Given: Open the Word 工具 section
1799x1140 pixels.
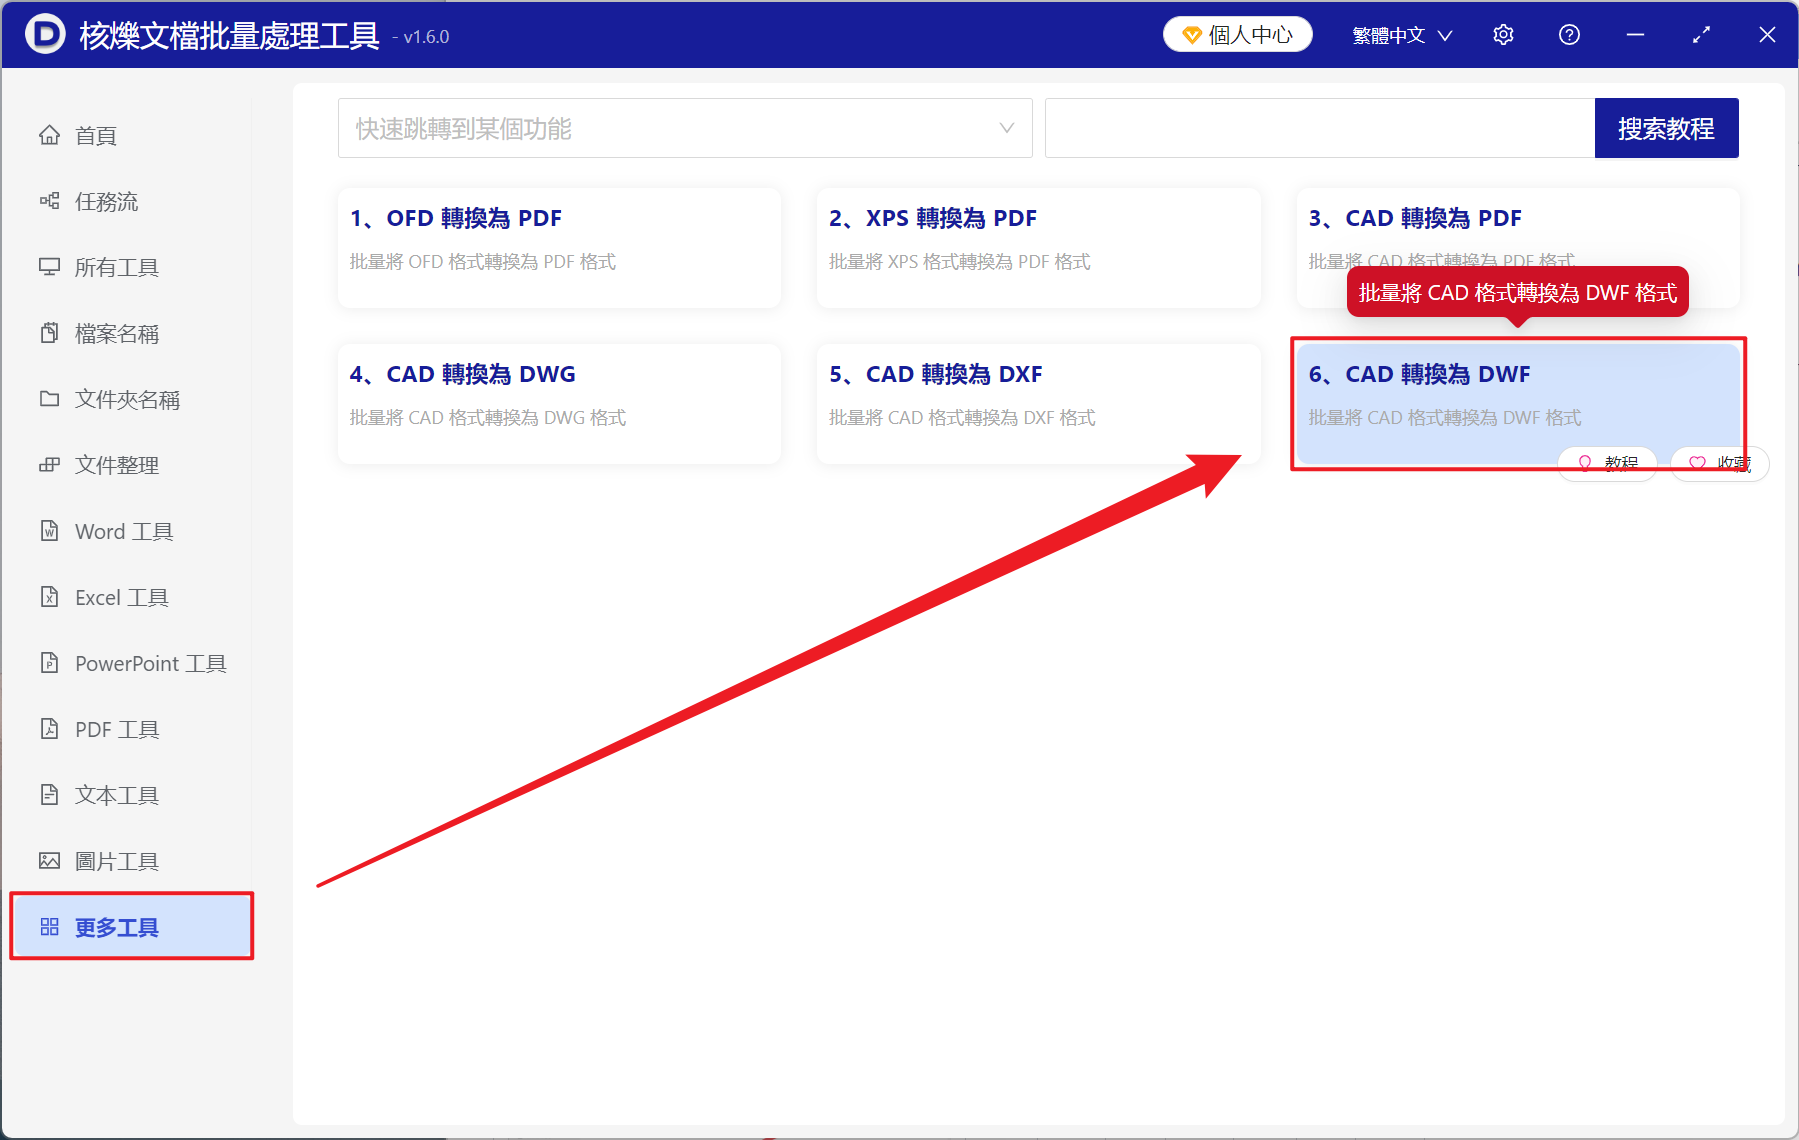Looking at the screenshot, I should point(123,531).
